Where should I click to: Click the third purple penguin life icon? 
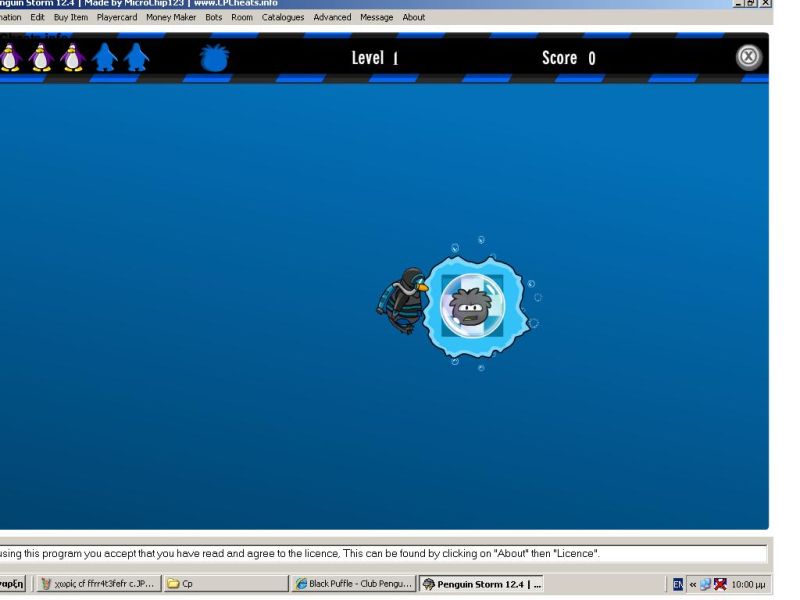(72, 57)
